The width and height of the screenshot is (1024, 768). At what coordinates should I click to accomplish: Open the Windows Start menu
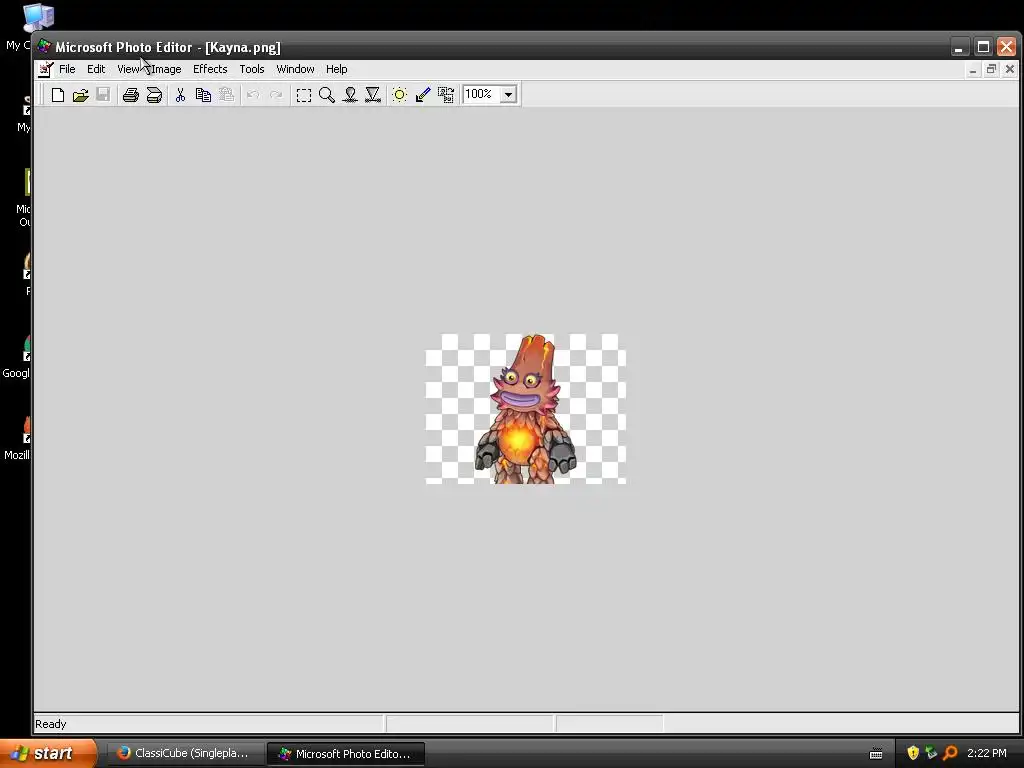[x=48, y=753]
